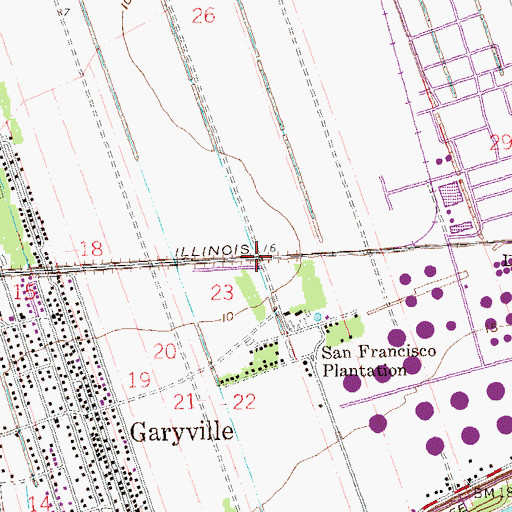Viewport: 512px width, 512px height.
Task: Click section number 26
Action: [203, 16]
